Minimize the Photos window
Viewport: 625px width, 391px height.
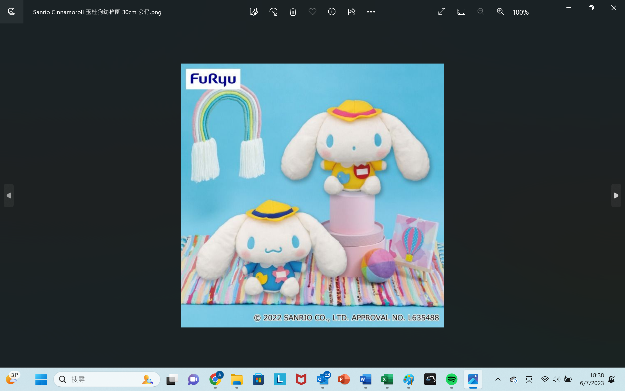coord(569,8)
